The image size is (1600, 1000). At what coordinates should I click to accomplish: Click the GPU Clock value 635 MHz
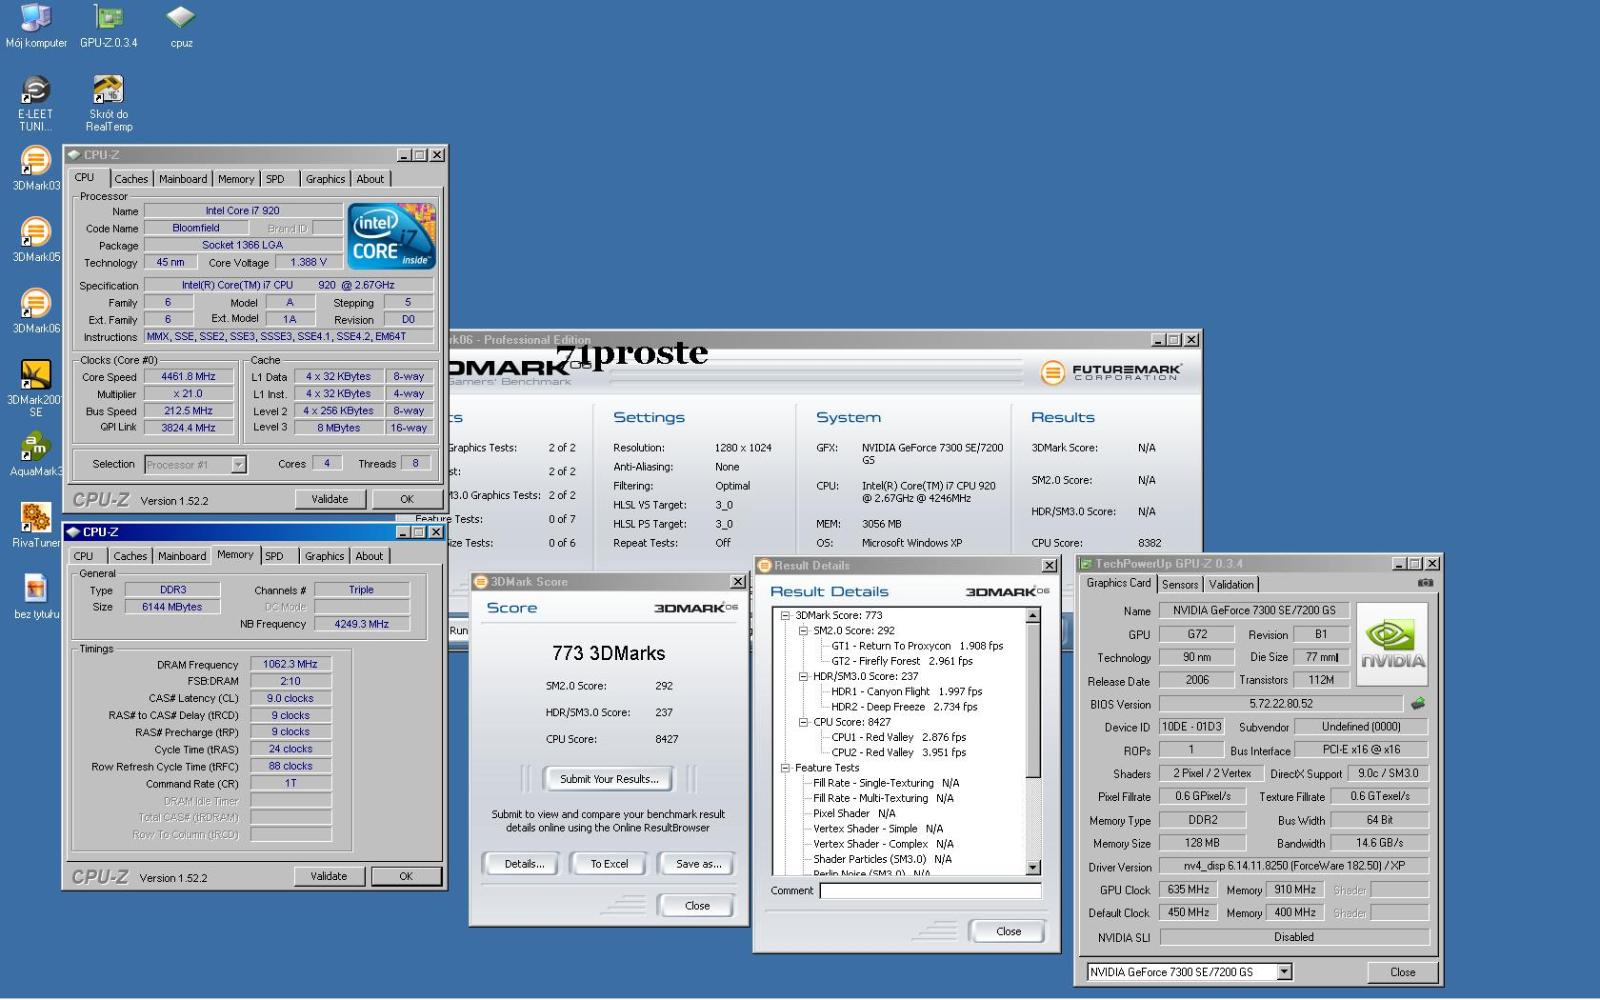[1188, 890]
